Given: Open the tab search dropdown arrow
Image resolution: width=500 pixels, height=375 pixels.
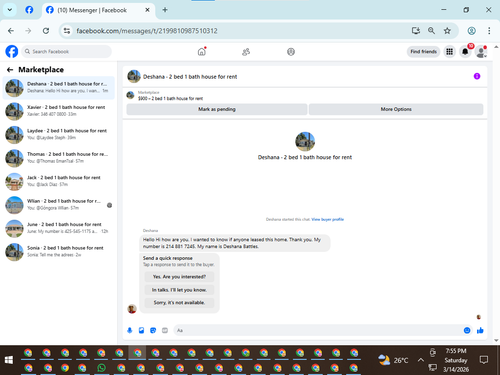Looking at the screenshot, I should (10, 10).
